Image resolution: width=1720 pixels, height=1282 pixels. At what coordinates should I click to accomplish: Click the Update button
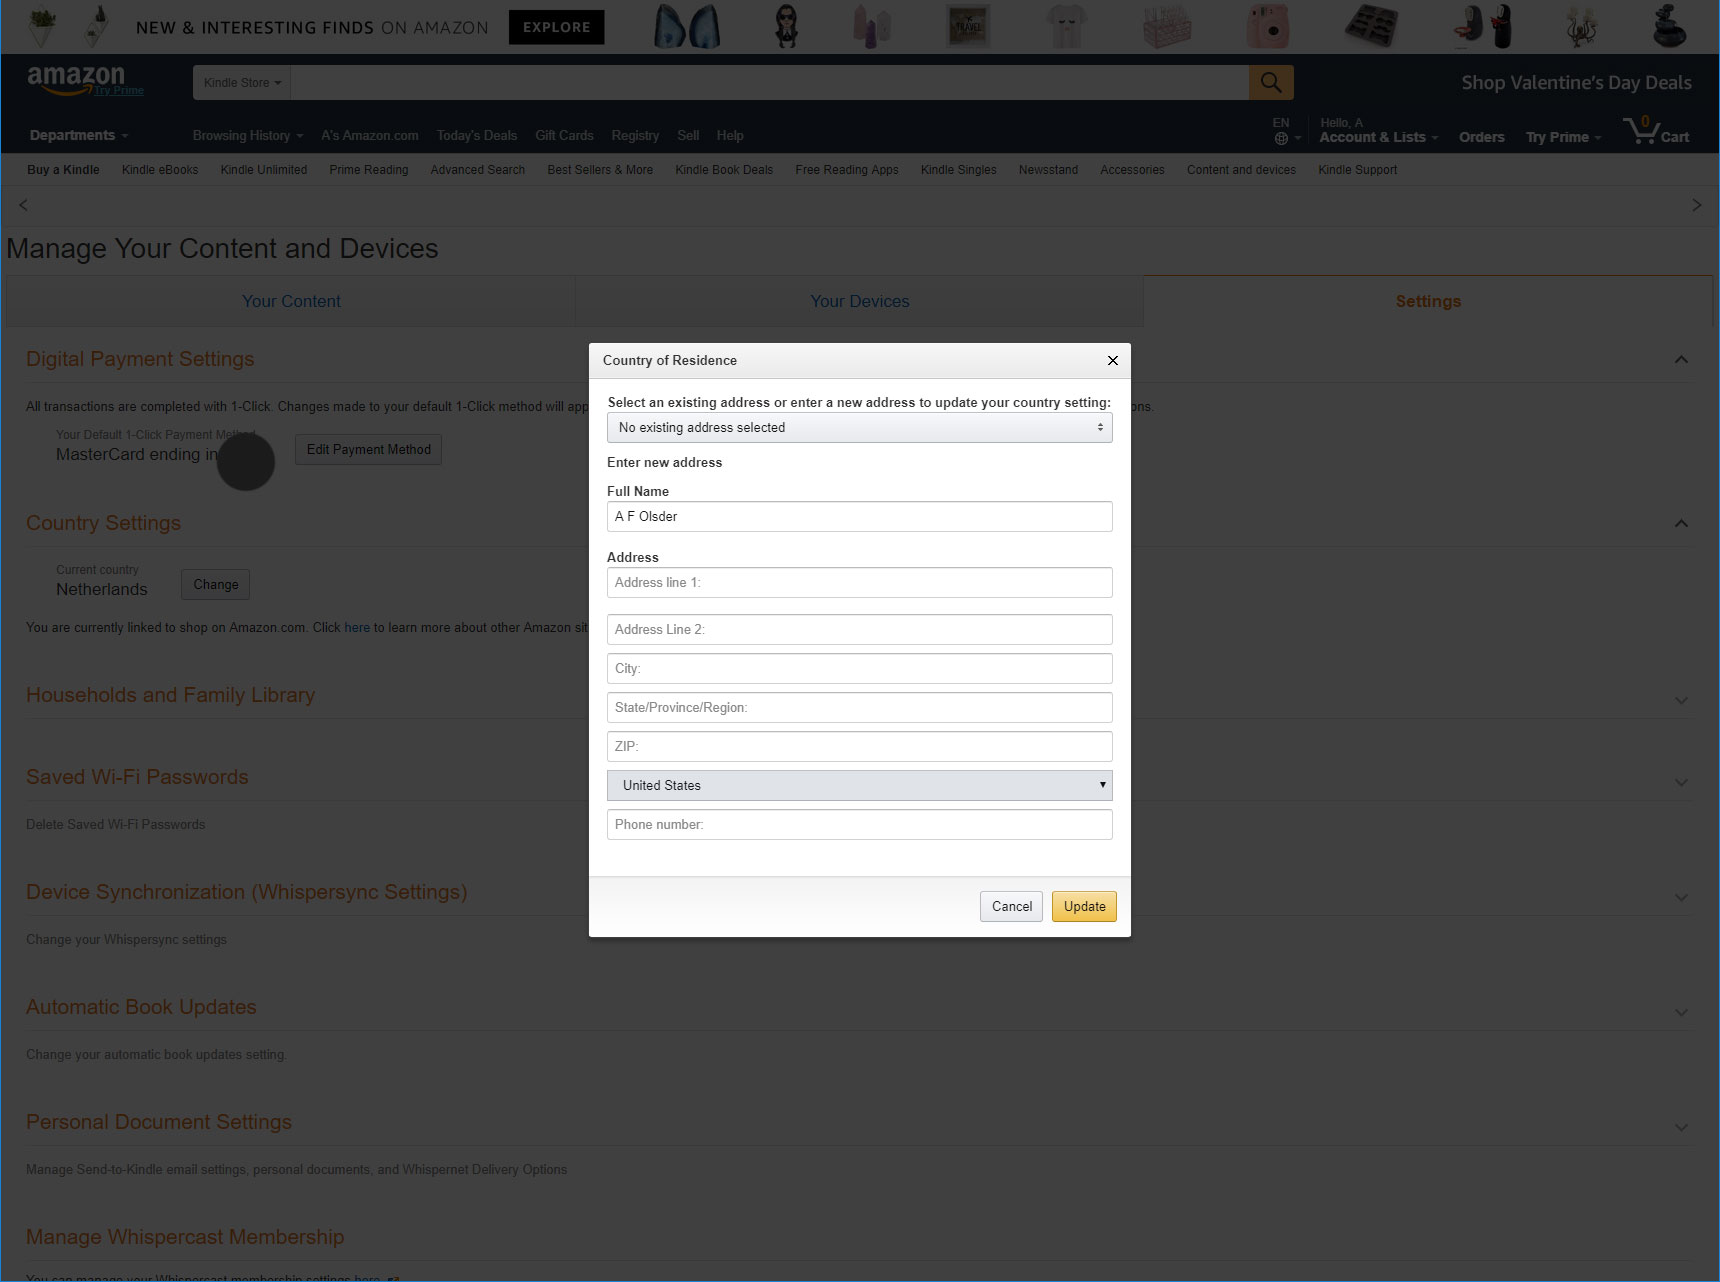[x=1084, y=906]
